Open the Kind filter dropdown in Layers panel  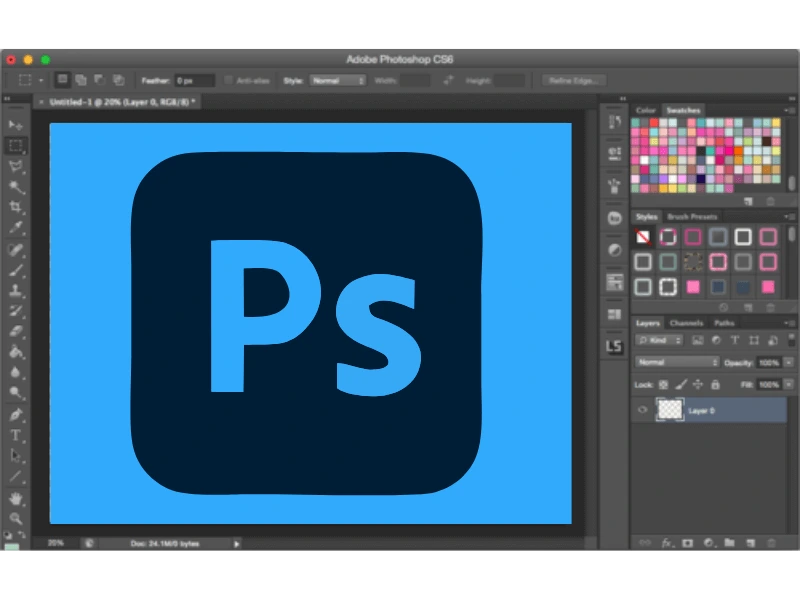[660, 340]
